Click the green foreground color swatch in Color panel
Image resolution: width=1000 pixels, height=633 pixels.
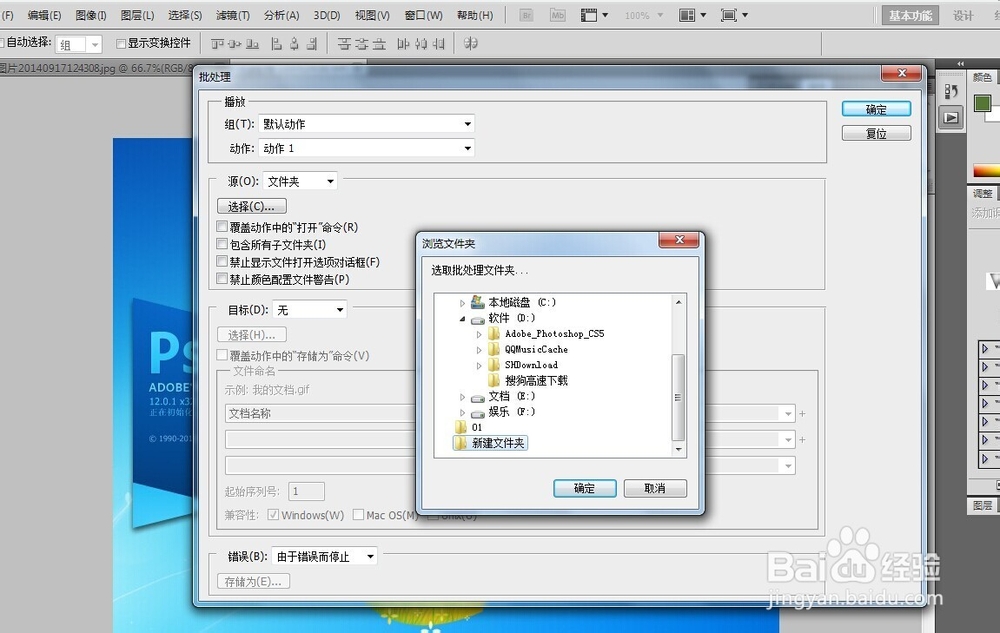(x=981, y=102)
